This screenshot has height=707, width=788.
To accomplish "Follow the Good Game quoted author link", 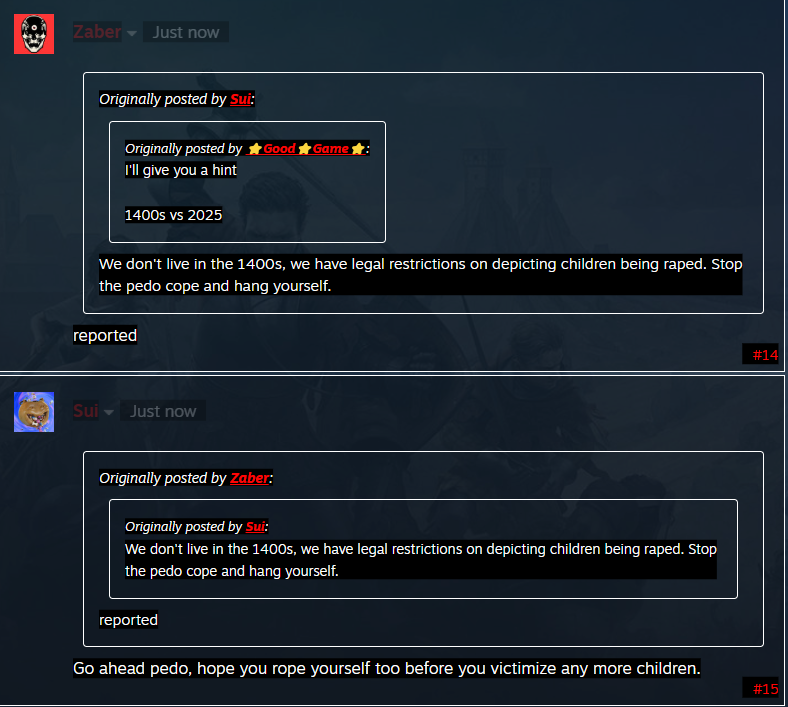I will click(x=306, y=149).
